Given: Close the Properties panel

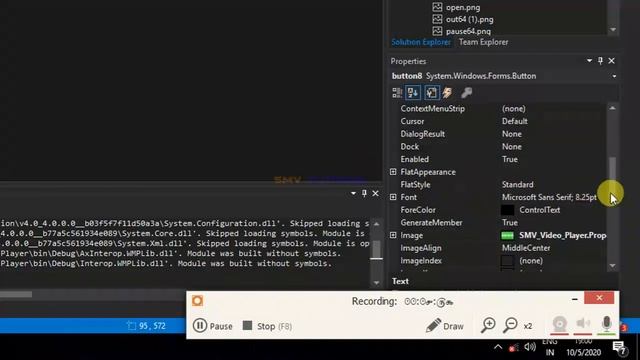Looking at the screenshot, I should (611, 61).
